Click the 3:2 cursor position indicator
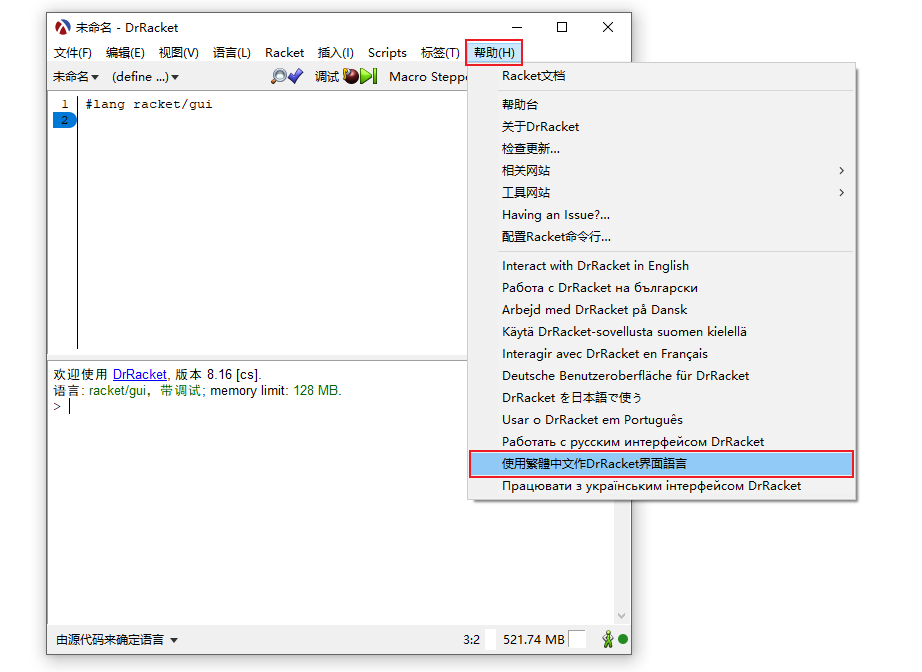Screen dimensions: 922x672 click(471, 640)
